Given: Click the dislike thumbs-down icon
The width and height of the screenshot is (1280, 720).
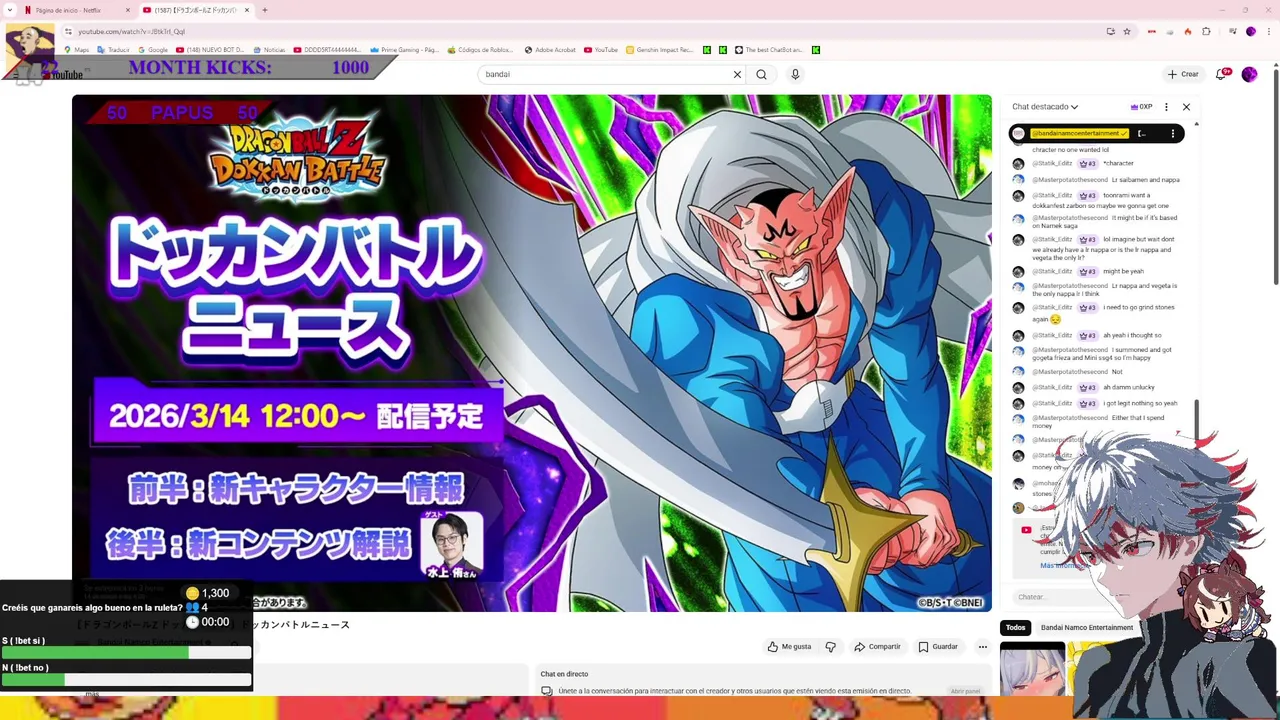Looking at the screenshot, I should click(830, 647).
